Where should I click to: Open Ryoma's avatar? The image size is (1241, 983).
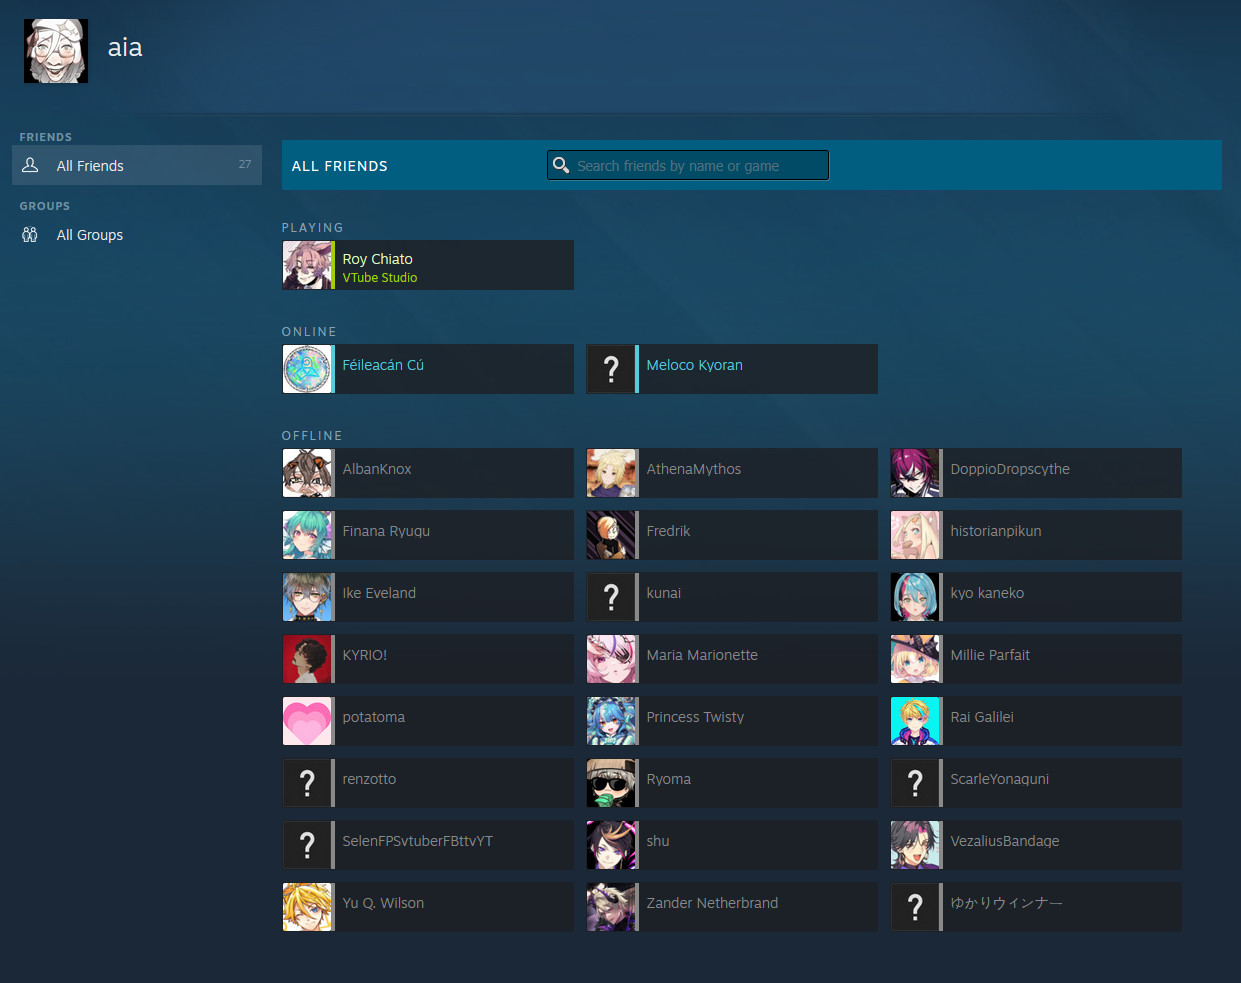coord(611,783)
